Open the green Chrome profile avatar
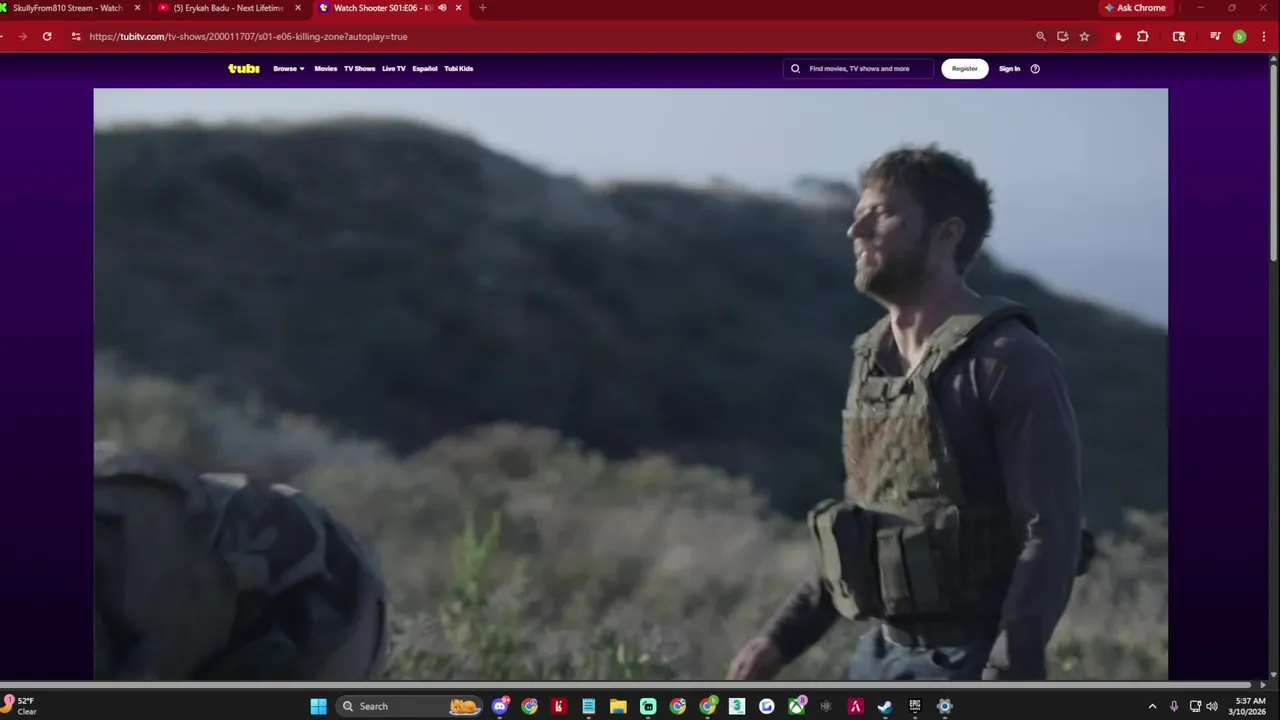This screenshot has width=1280, height=720. click(1239, 36)
